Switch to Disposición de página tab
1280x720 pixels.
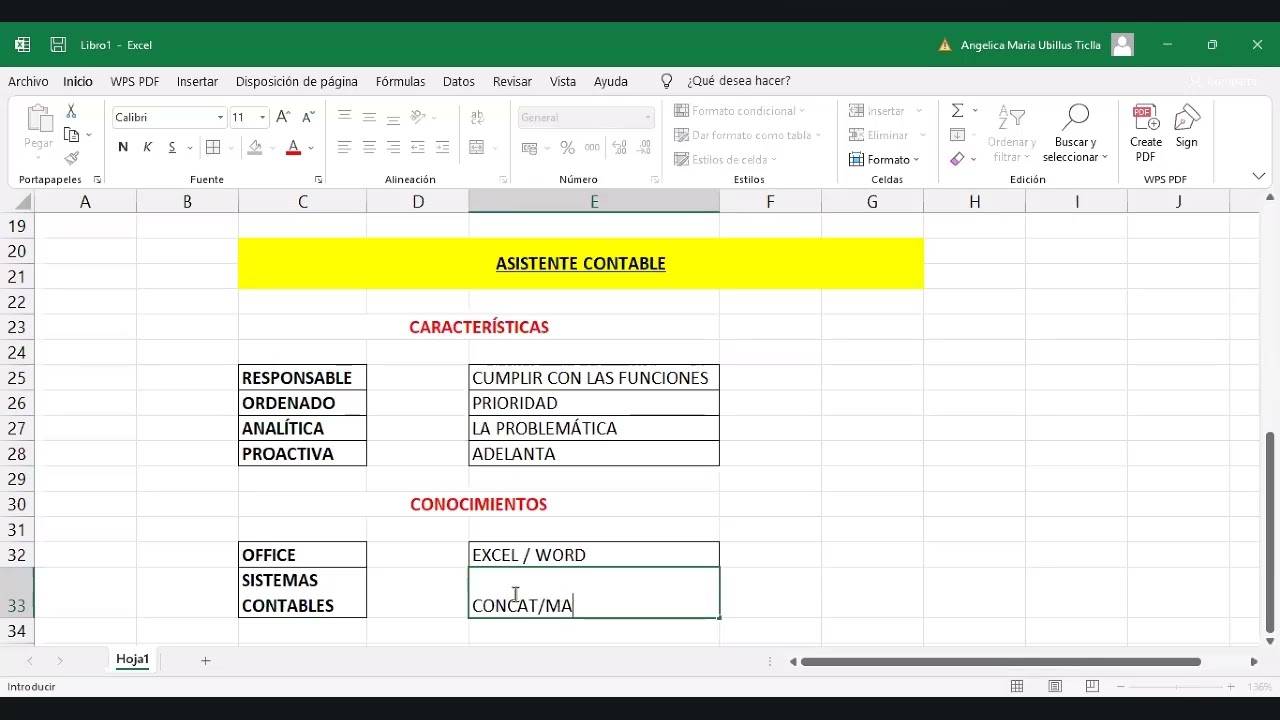click(297, 81)
